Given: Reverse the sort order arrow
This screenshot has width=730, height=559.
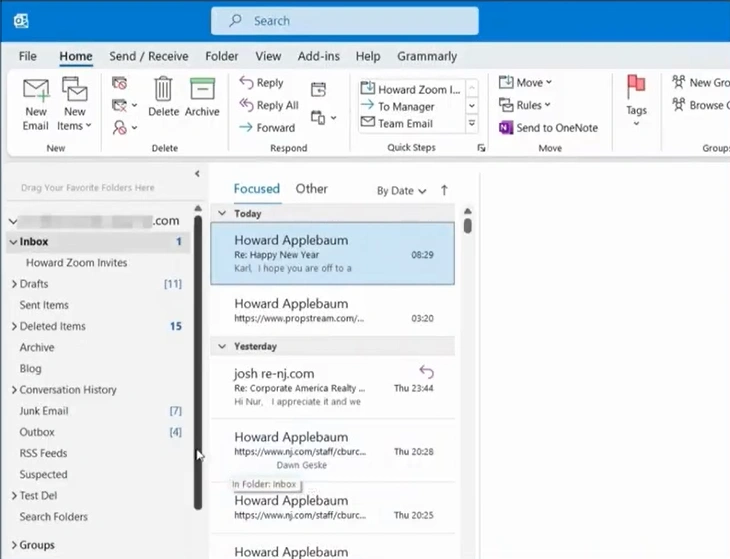Looking at the screenshot, I should pyautogui.click(x=444, y=190).
